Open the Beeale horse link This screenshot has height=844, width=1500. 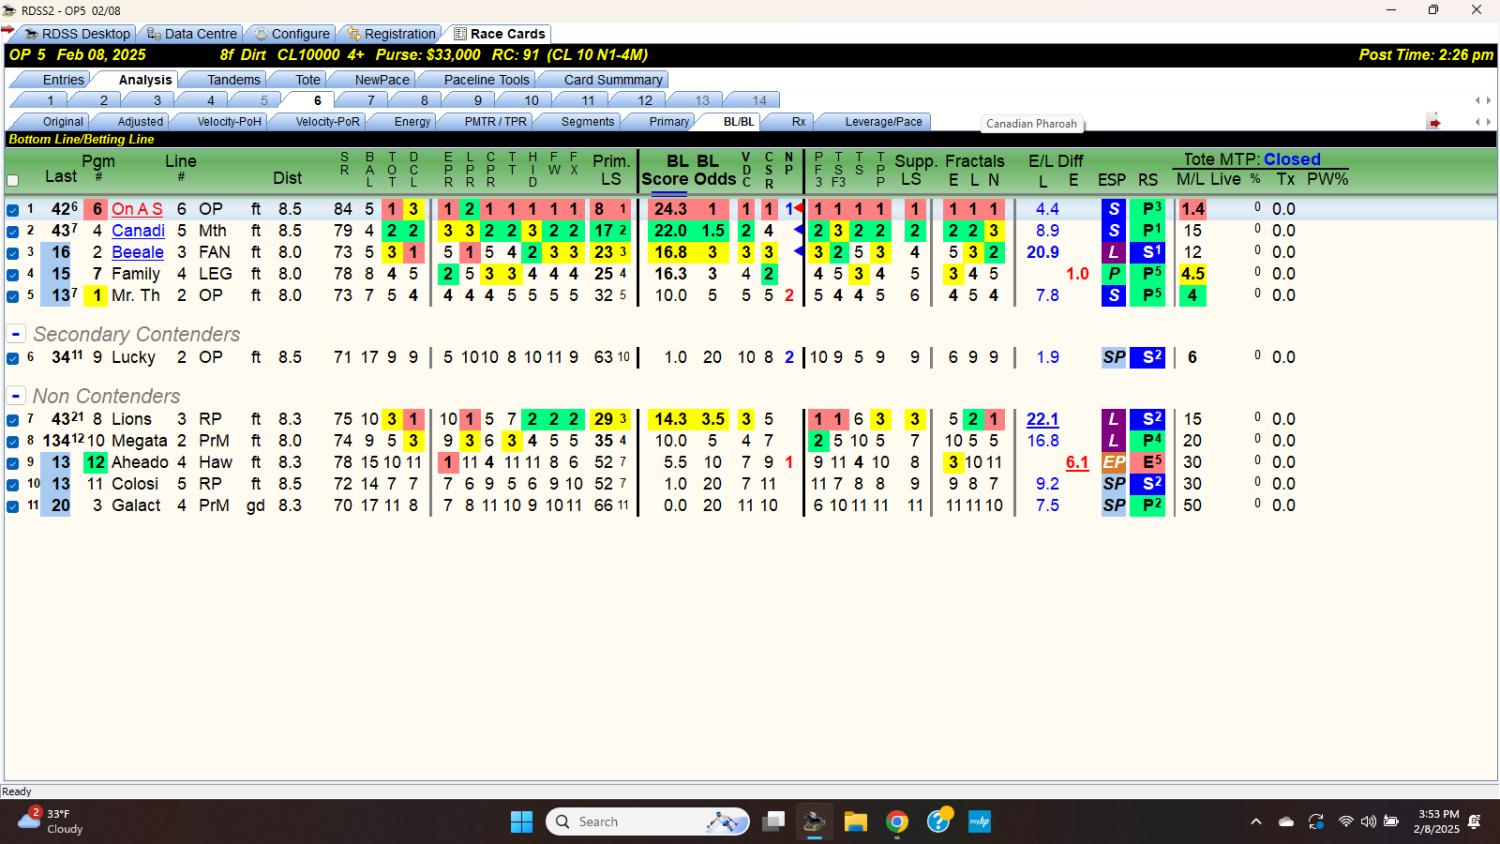pyautogui.click(x=137, y=252)
